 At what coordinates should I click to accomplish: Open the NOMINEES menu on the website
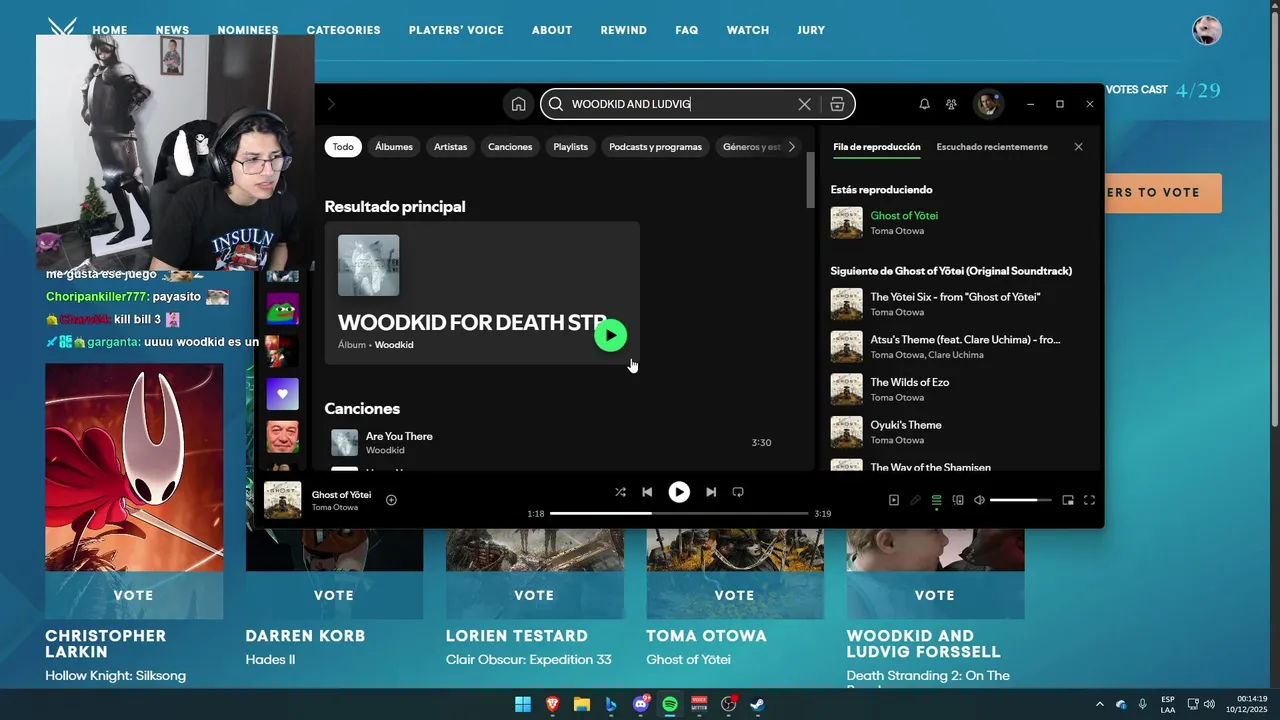(x=248, y=30)
